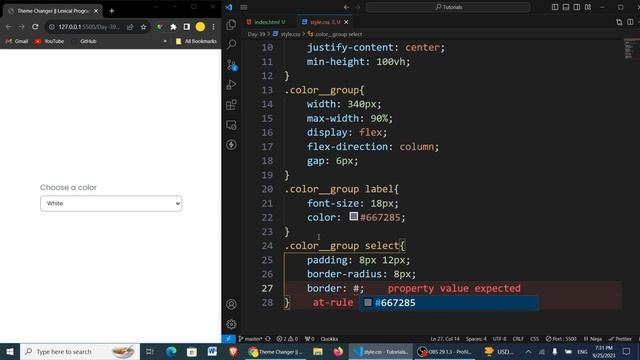Click the sync changes icon in the status bar
The height and width of the screenshot is (360, 640).
[x=268, y=339]
